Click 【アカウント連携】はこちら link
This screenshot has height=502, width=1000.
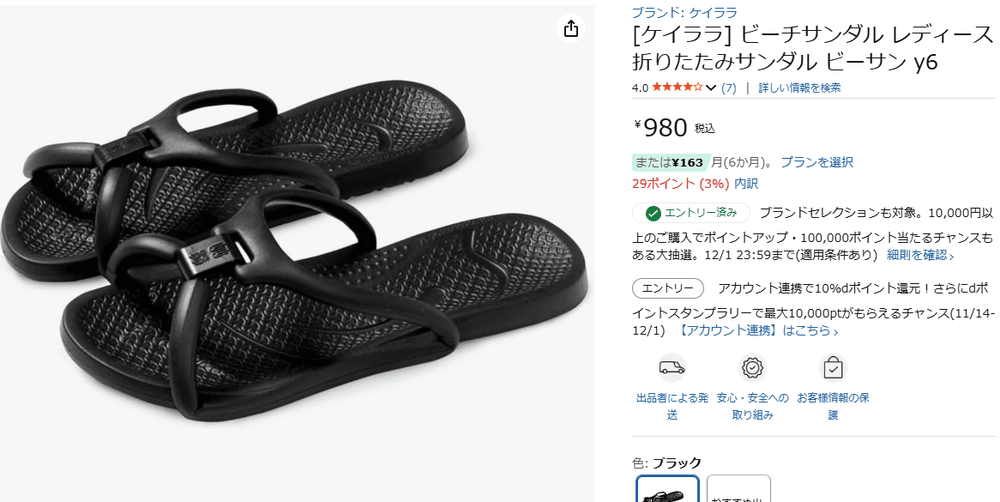tap(756, 330)
